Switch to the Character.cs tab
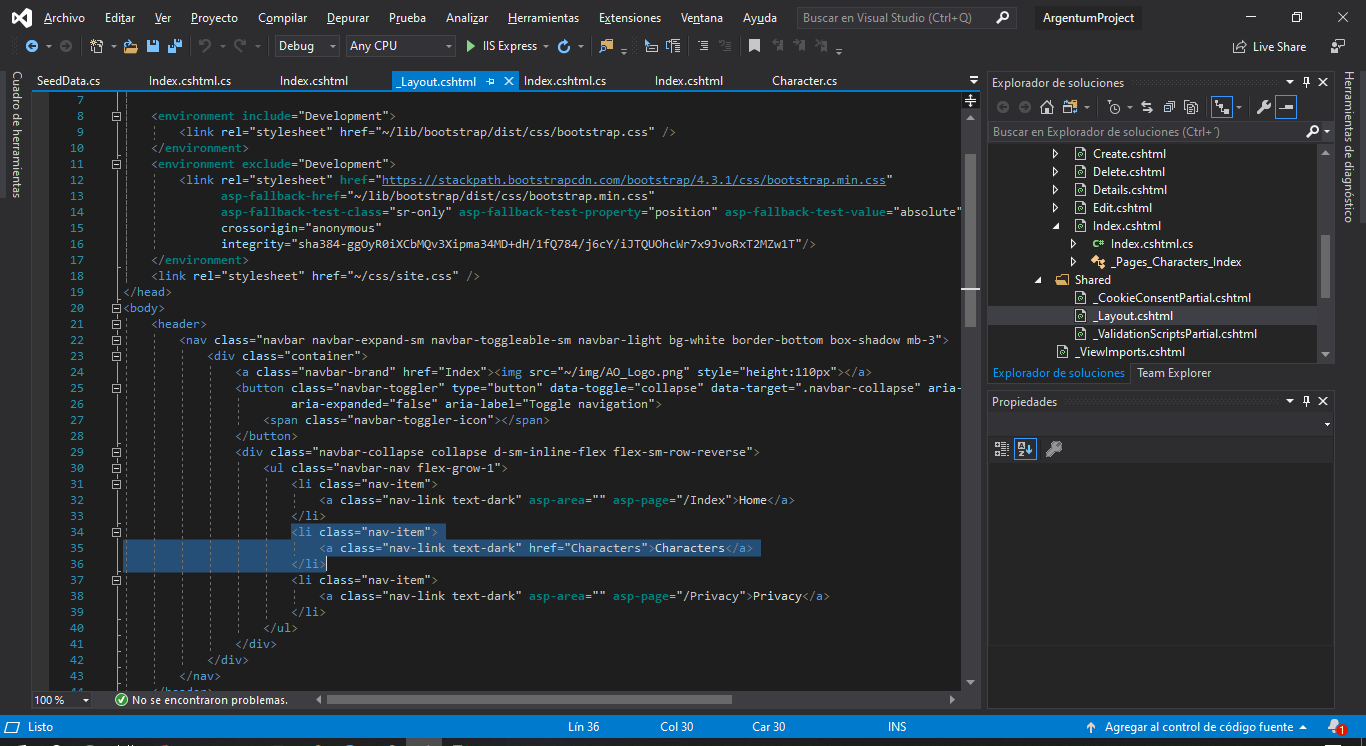The image size is (1366, 746). coord(804,81)
